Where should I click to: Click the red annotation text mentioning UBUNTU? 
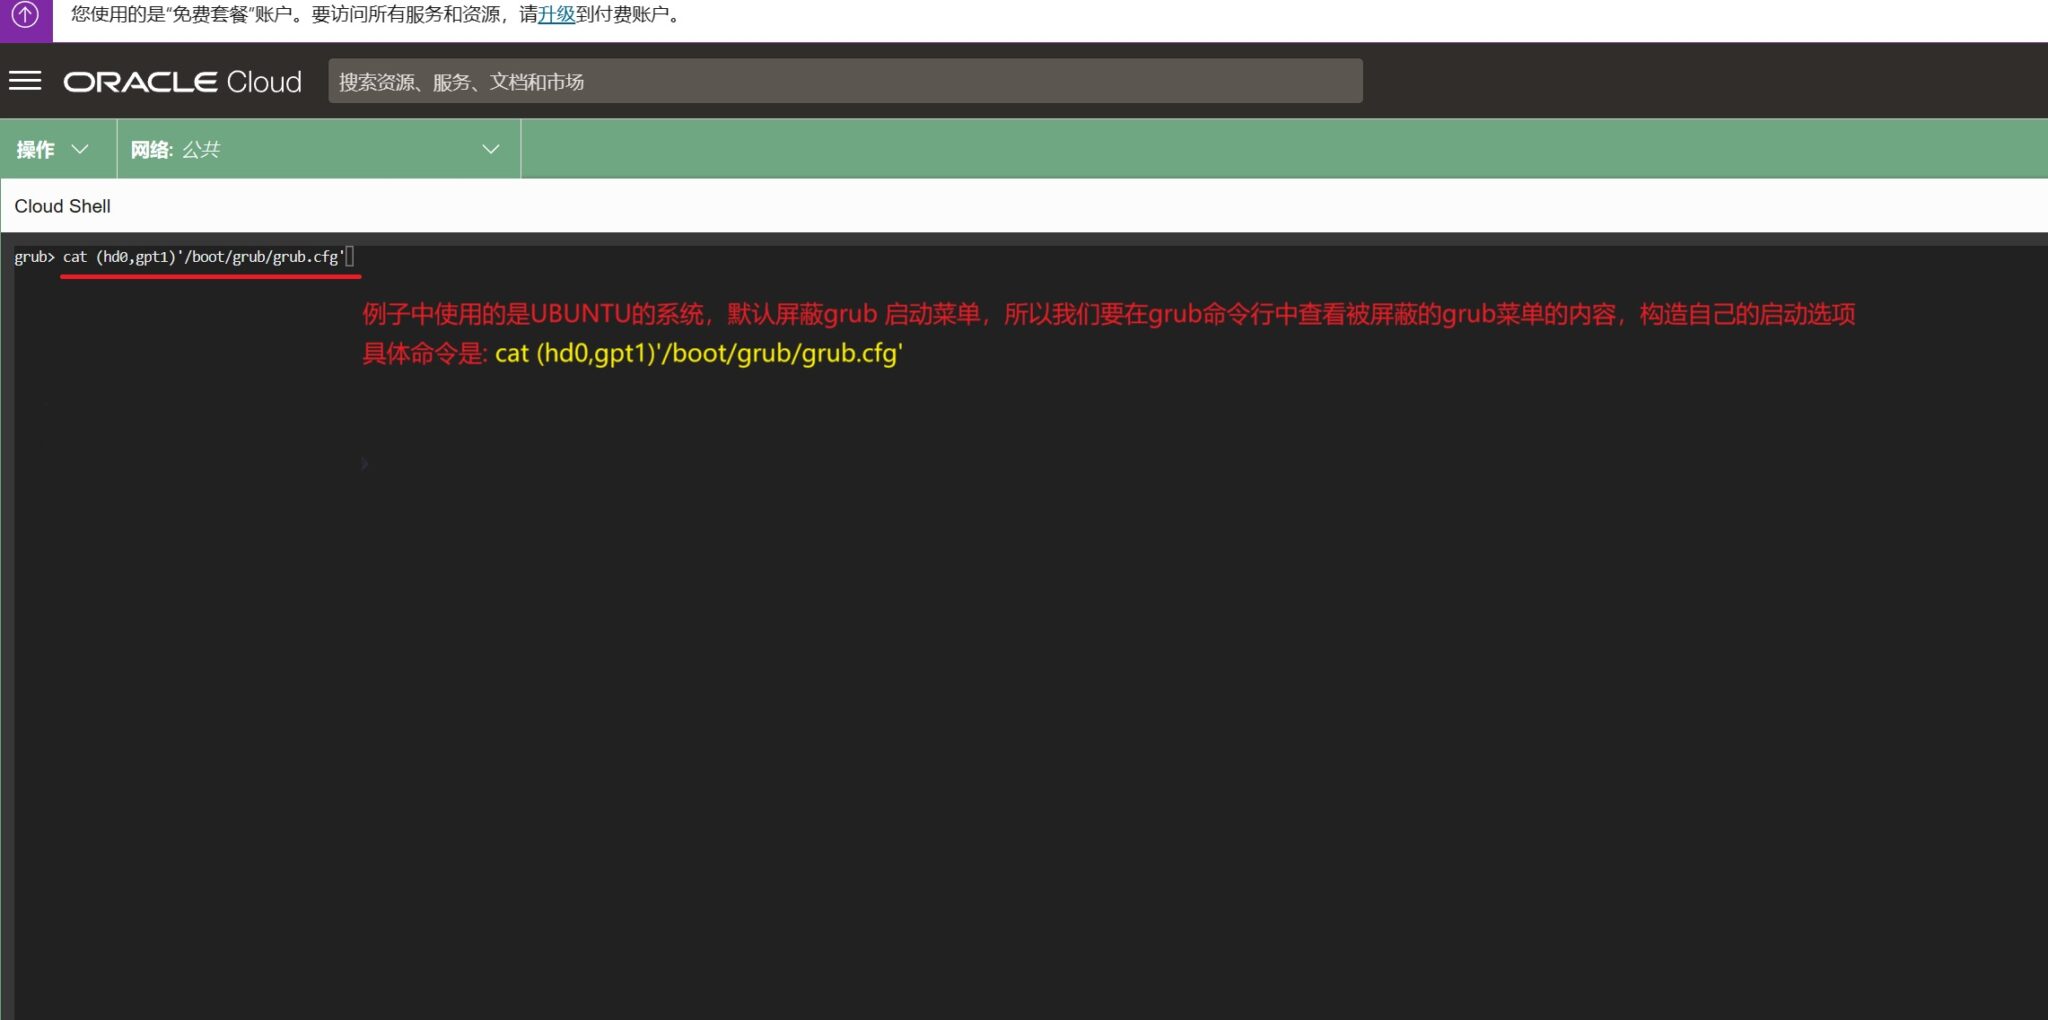coord(1108,314)
